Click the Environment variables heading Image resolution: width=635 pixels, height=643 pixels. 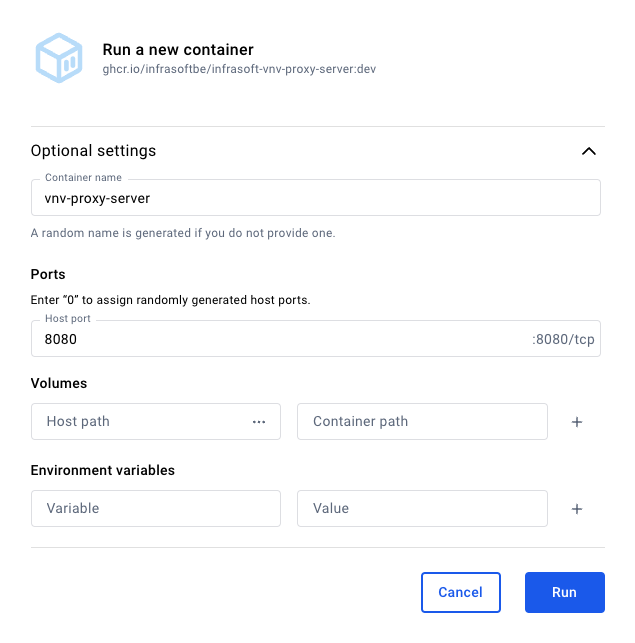pos(103,470)
